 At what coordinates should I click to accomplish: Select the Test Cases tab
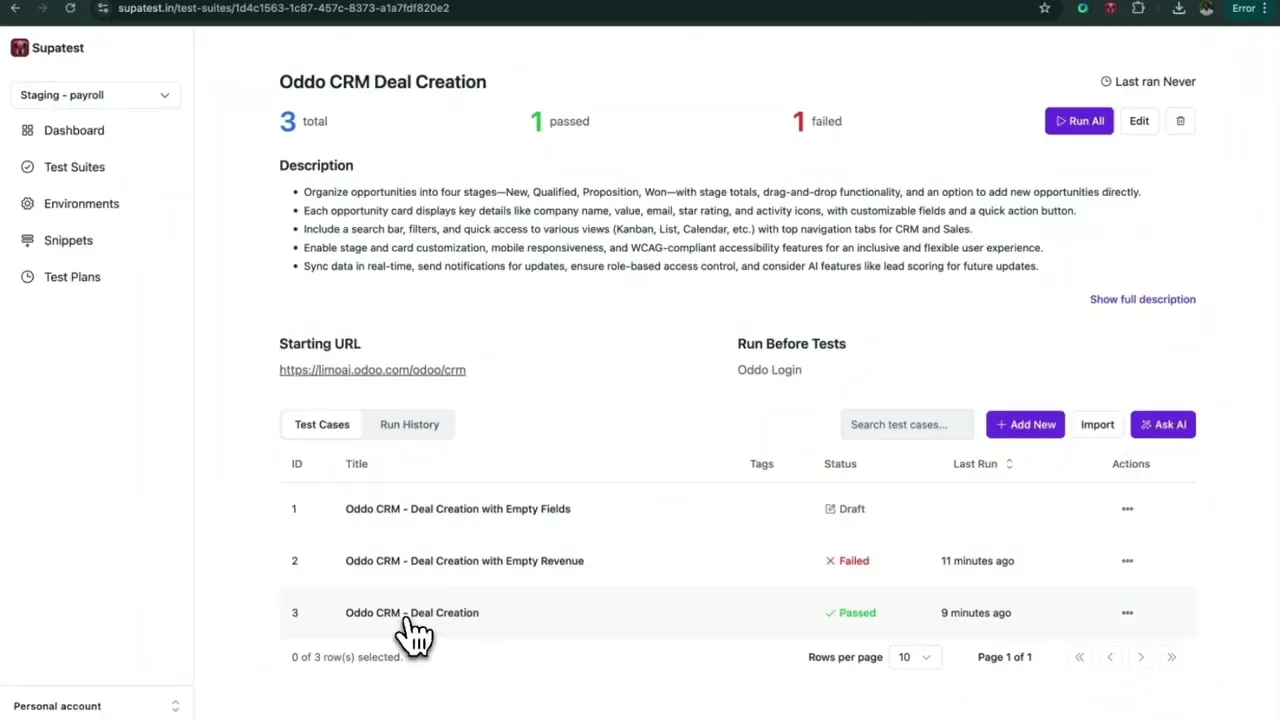[x=322, y=424]
